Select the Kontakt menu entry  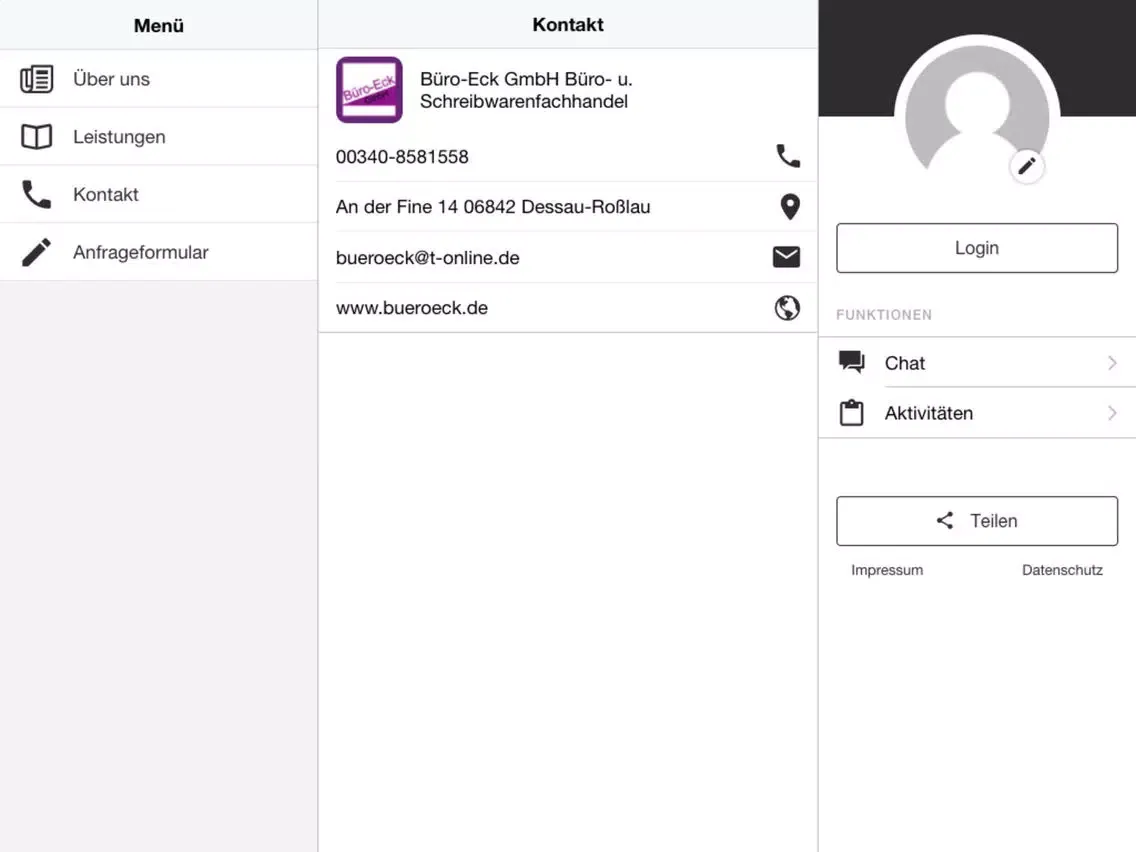pyautogui.click(x=159, y=194)
